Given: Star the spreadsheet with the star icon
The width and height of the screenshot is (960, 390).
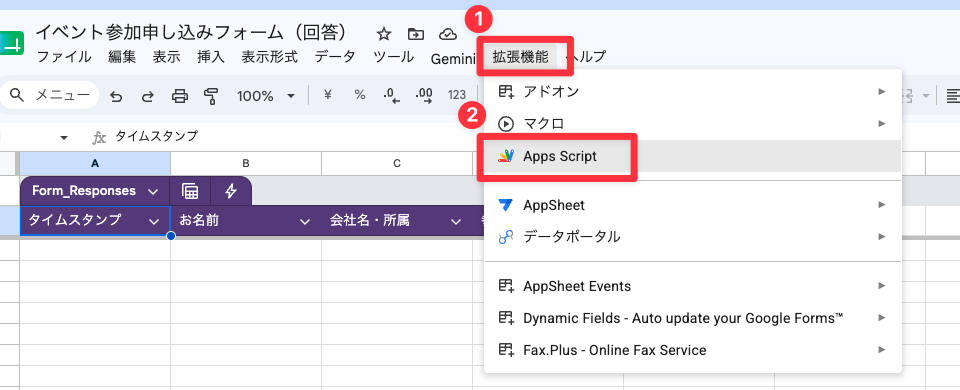Looking at the screenshot, I should 384,34.
